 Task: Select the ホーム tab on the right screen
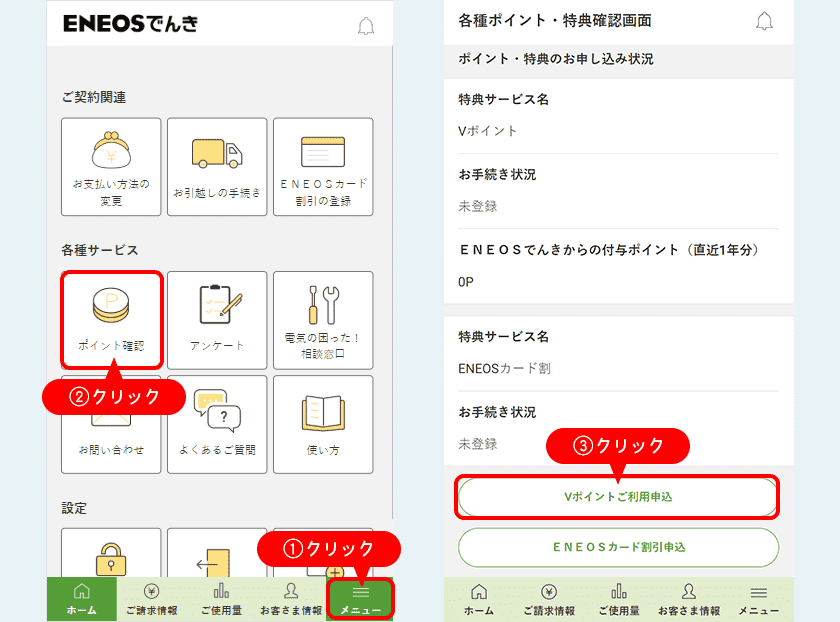479,599
